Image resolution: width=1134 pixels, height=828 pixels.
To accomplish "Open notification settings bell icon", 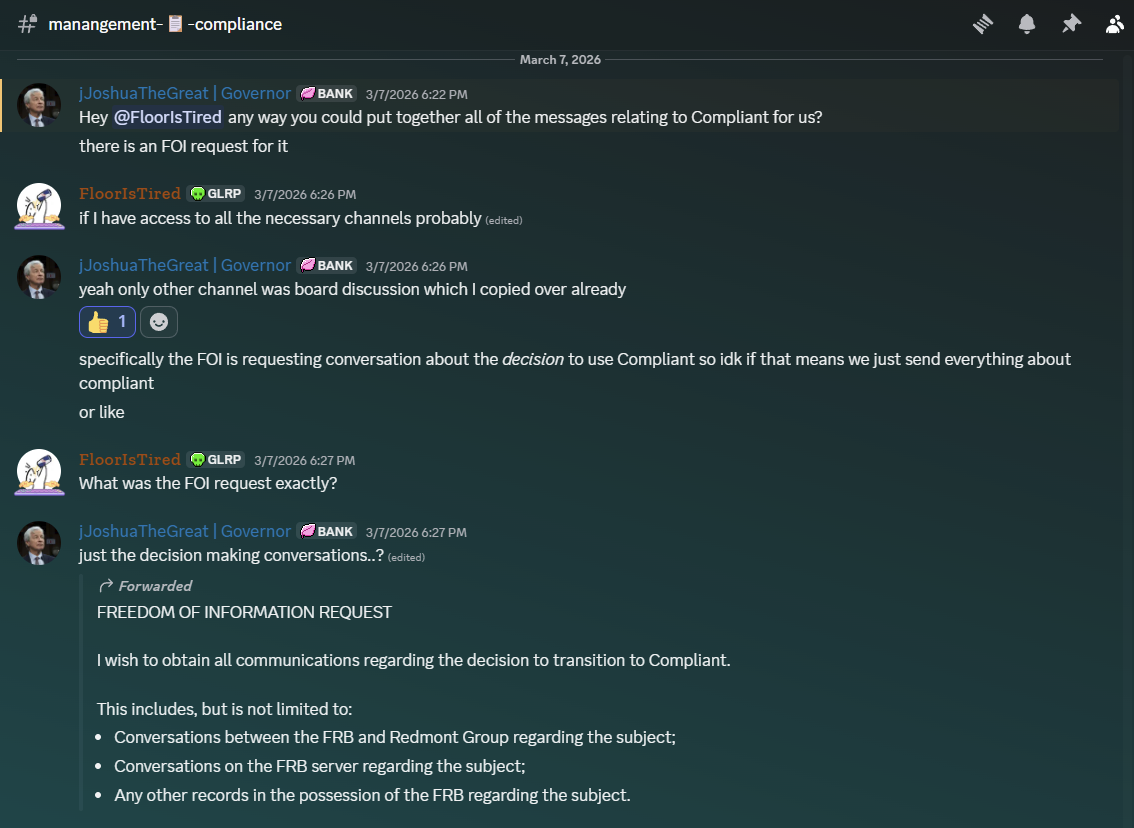I will (1027, 24).
